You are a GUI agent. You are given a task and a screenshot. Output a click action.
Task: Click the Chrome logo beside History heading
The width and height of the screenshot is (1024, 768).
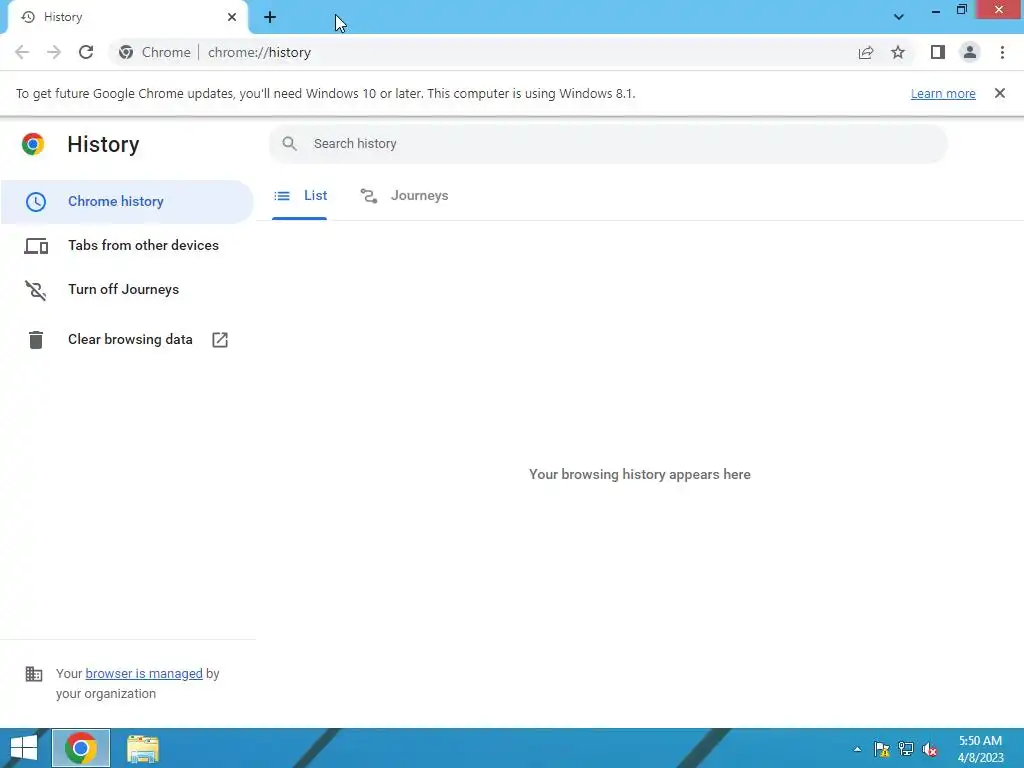[x=33, y=144]
